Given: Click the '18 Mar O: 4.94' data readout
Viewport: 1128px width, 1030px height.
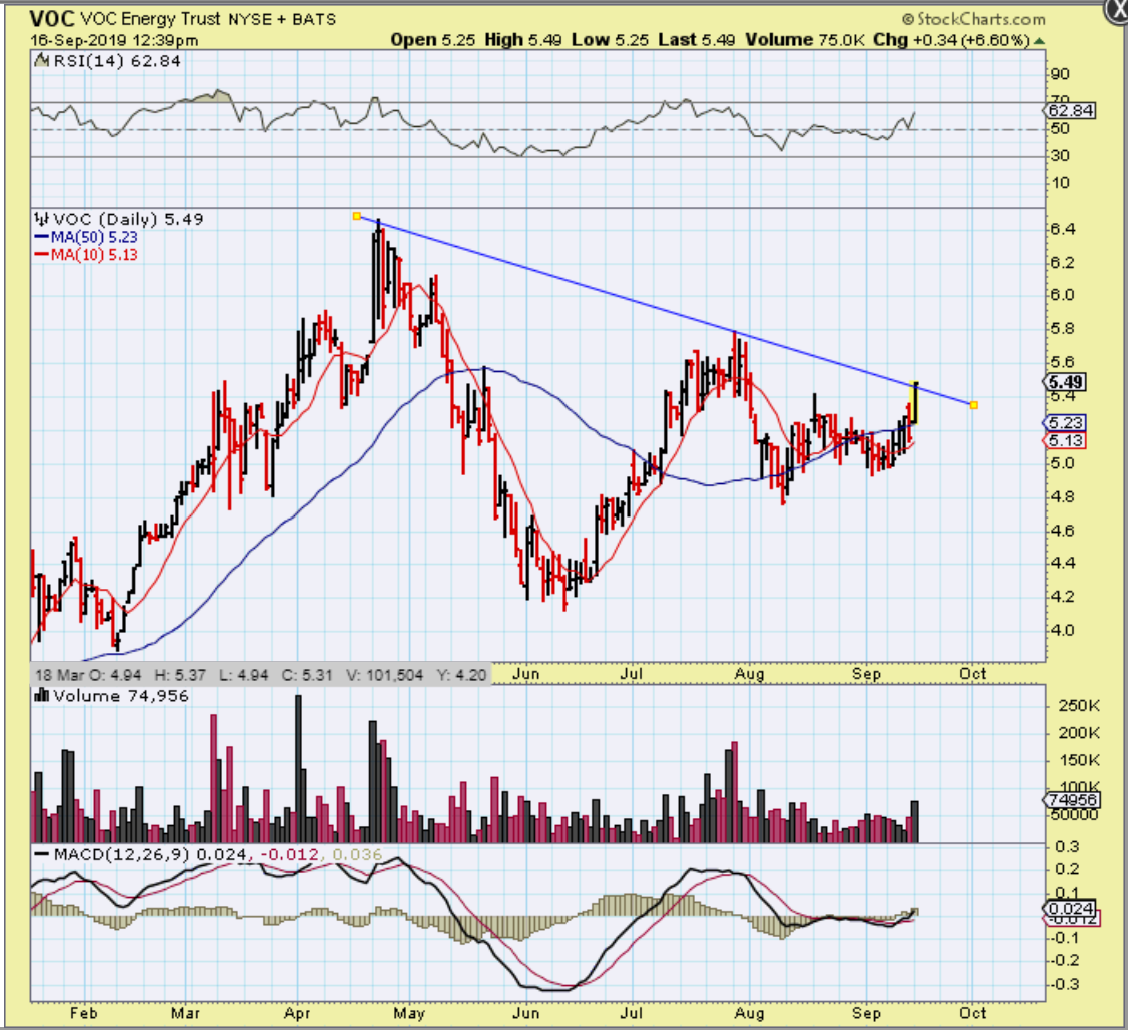Looking at the screenshot, I should 88,675.
